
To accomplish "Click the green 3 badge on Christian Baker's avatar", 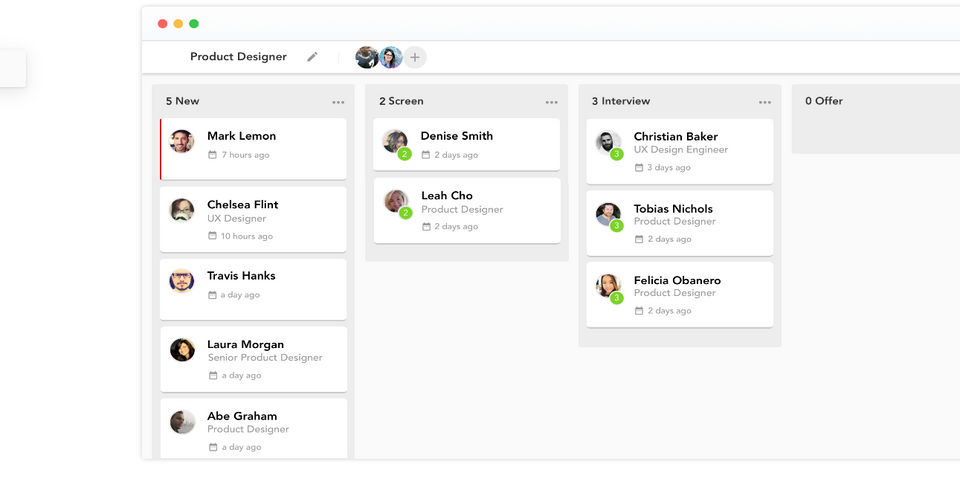I will click(617, 154).
